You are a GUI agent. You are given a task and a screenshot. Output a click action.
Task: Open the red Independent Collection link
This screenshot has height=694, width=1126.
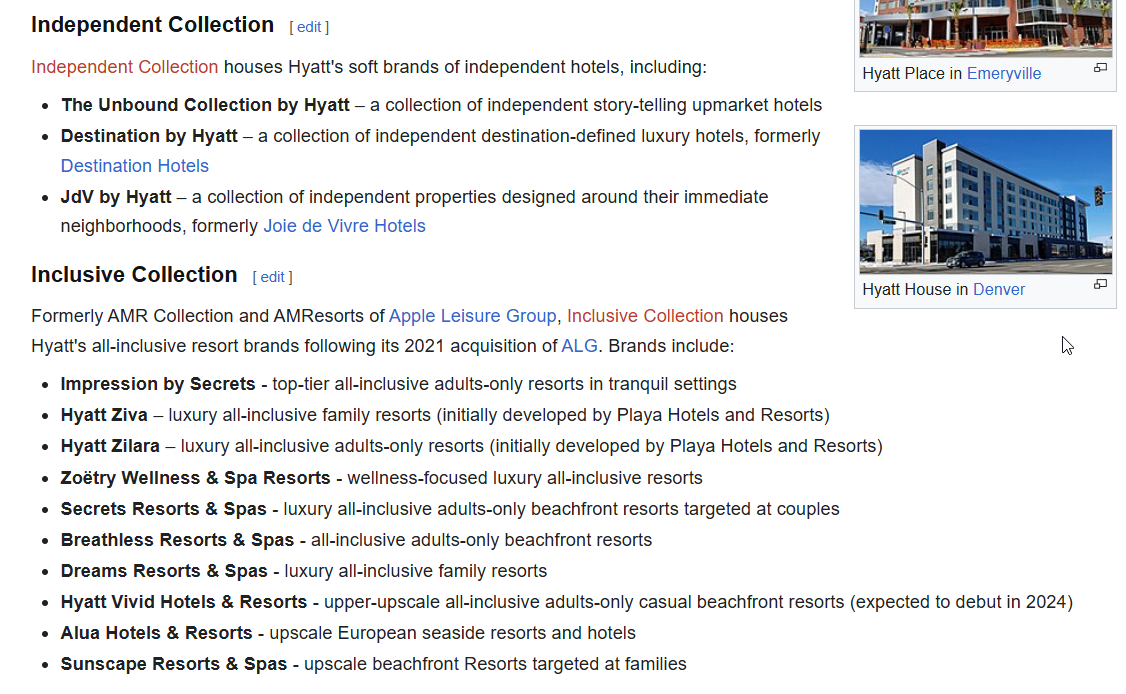click(x=124, y=67)
